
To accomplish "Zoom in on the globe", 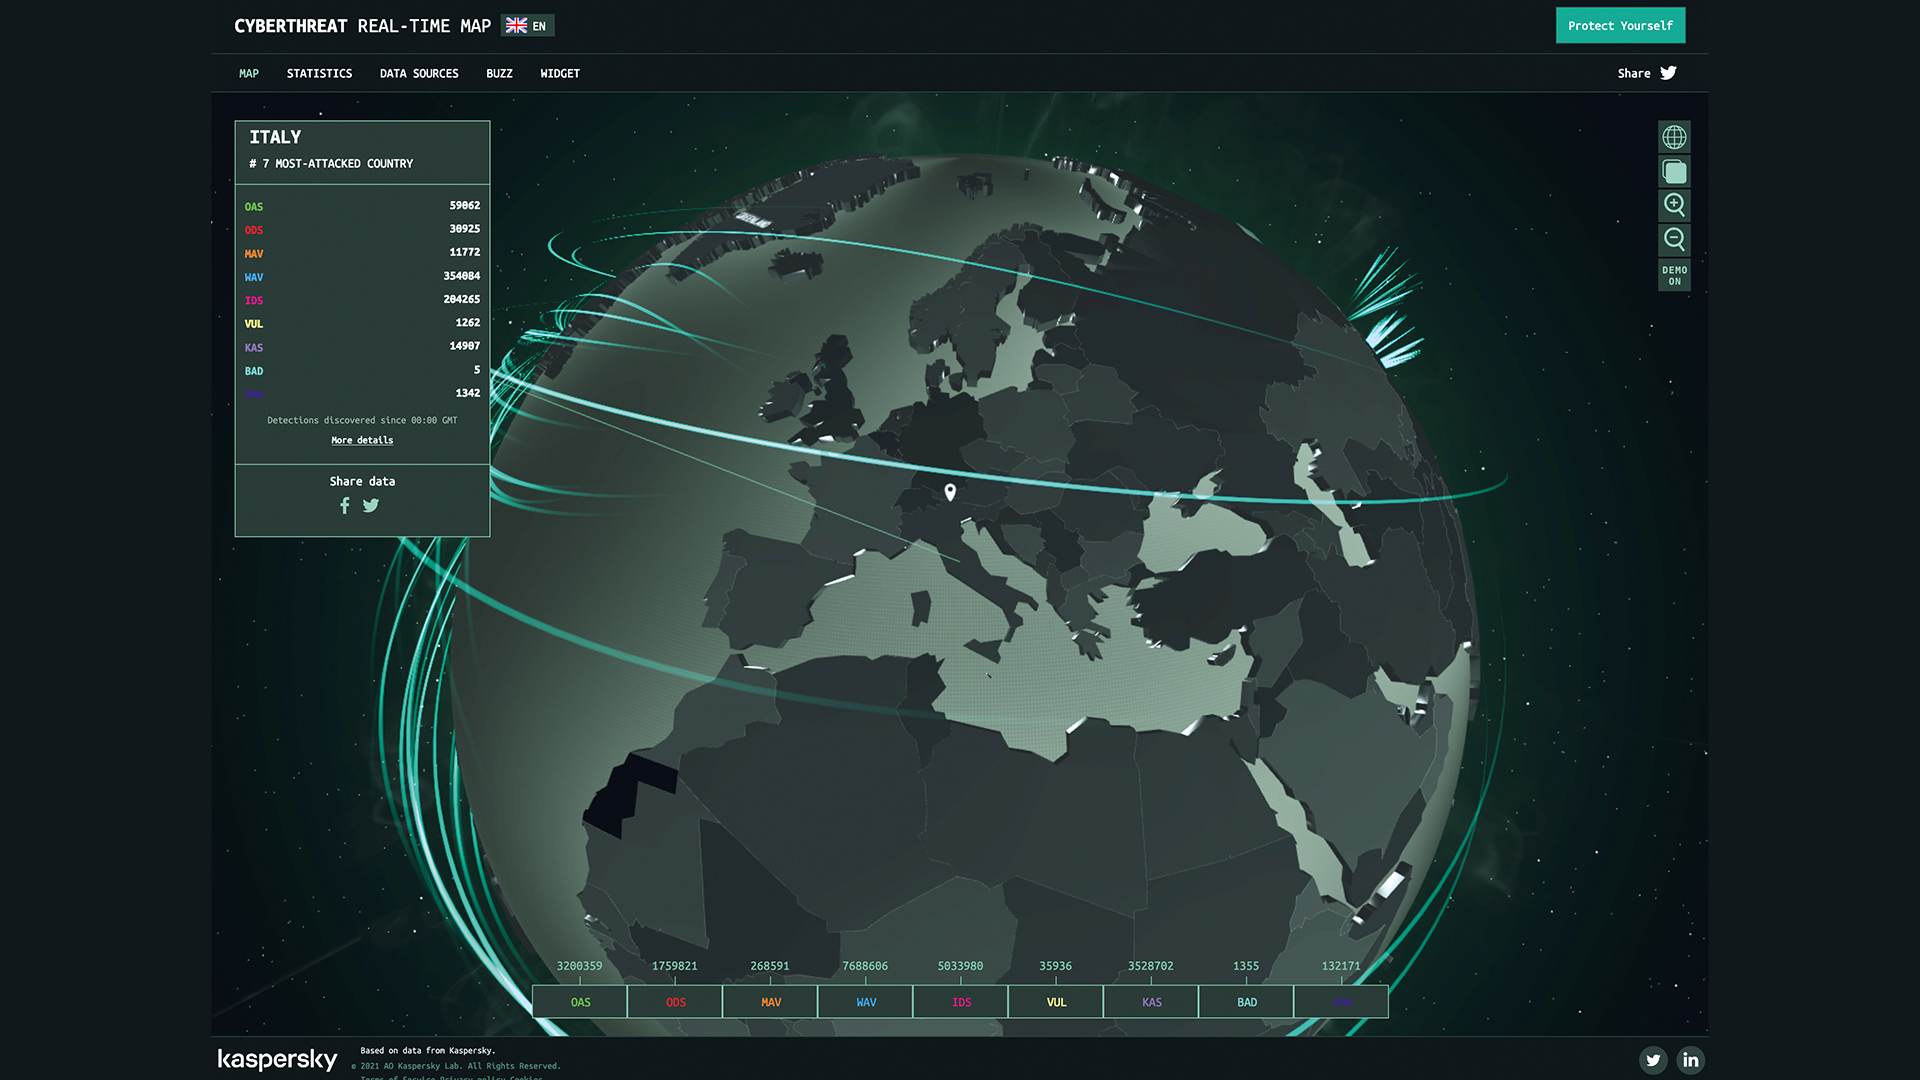I will [1674, 206].
